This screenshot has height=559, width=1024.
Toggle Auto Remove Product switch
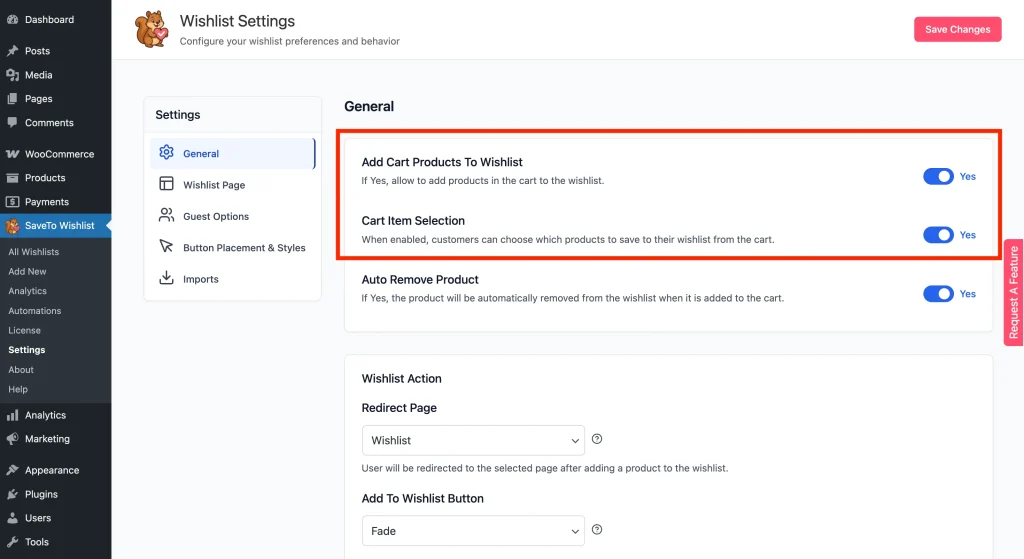(x=938, y=294)
